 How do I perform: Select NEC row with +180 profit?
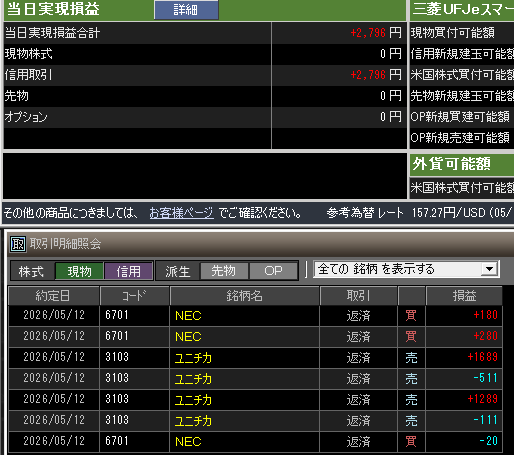pos(255,315)
